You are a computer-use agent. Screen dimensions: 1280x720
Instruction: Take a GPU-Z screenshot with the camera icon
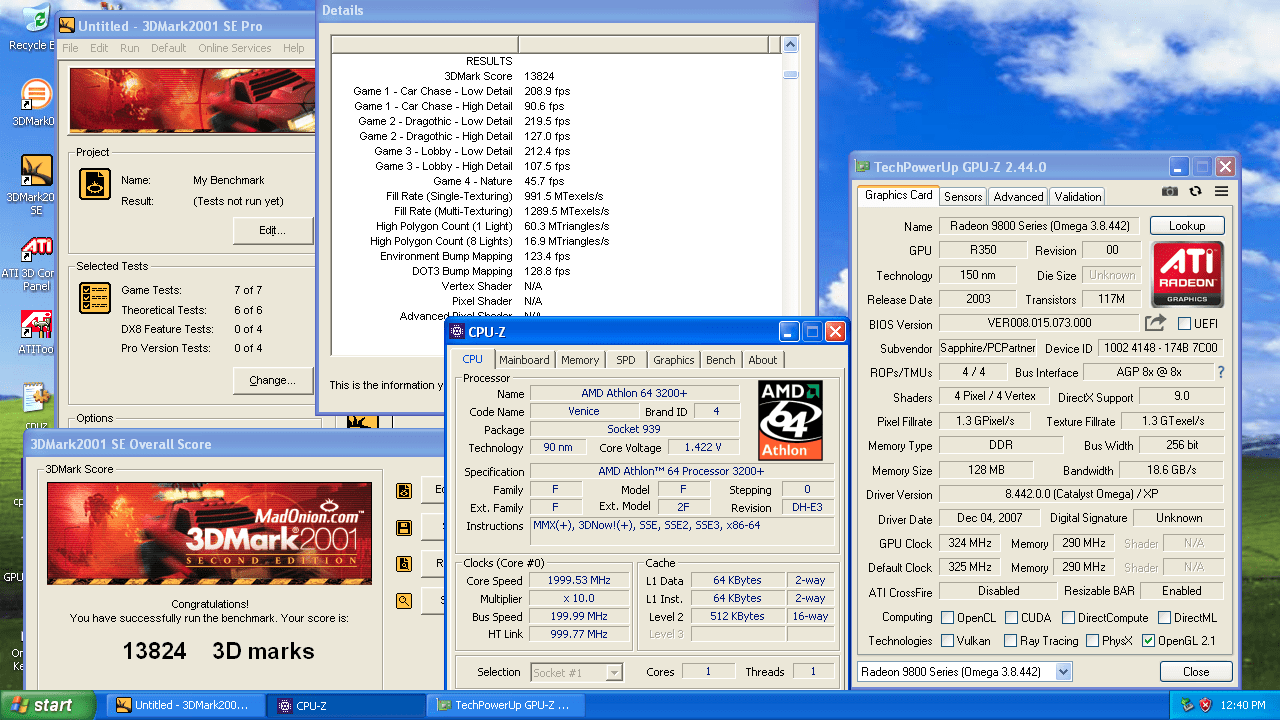[1170, 192]
